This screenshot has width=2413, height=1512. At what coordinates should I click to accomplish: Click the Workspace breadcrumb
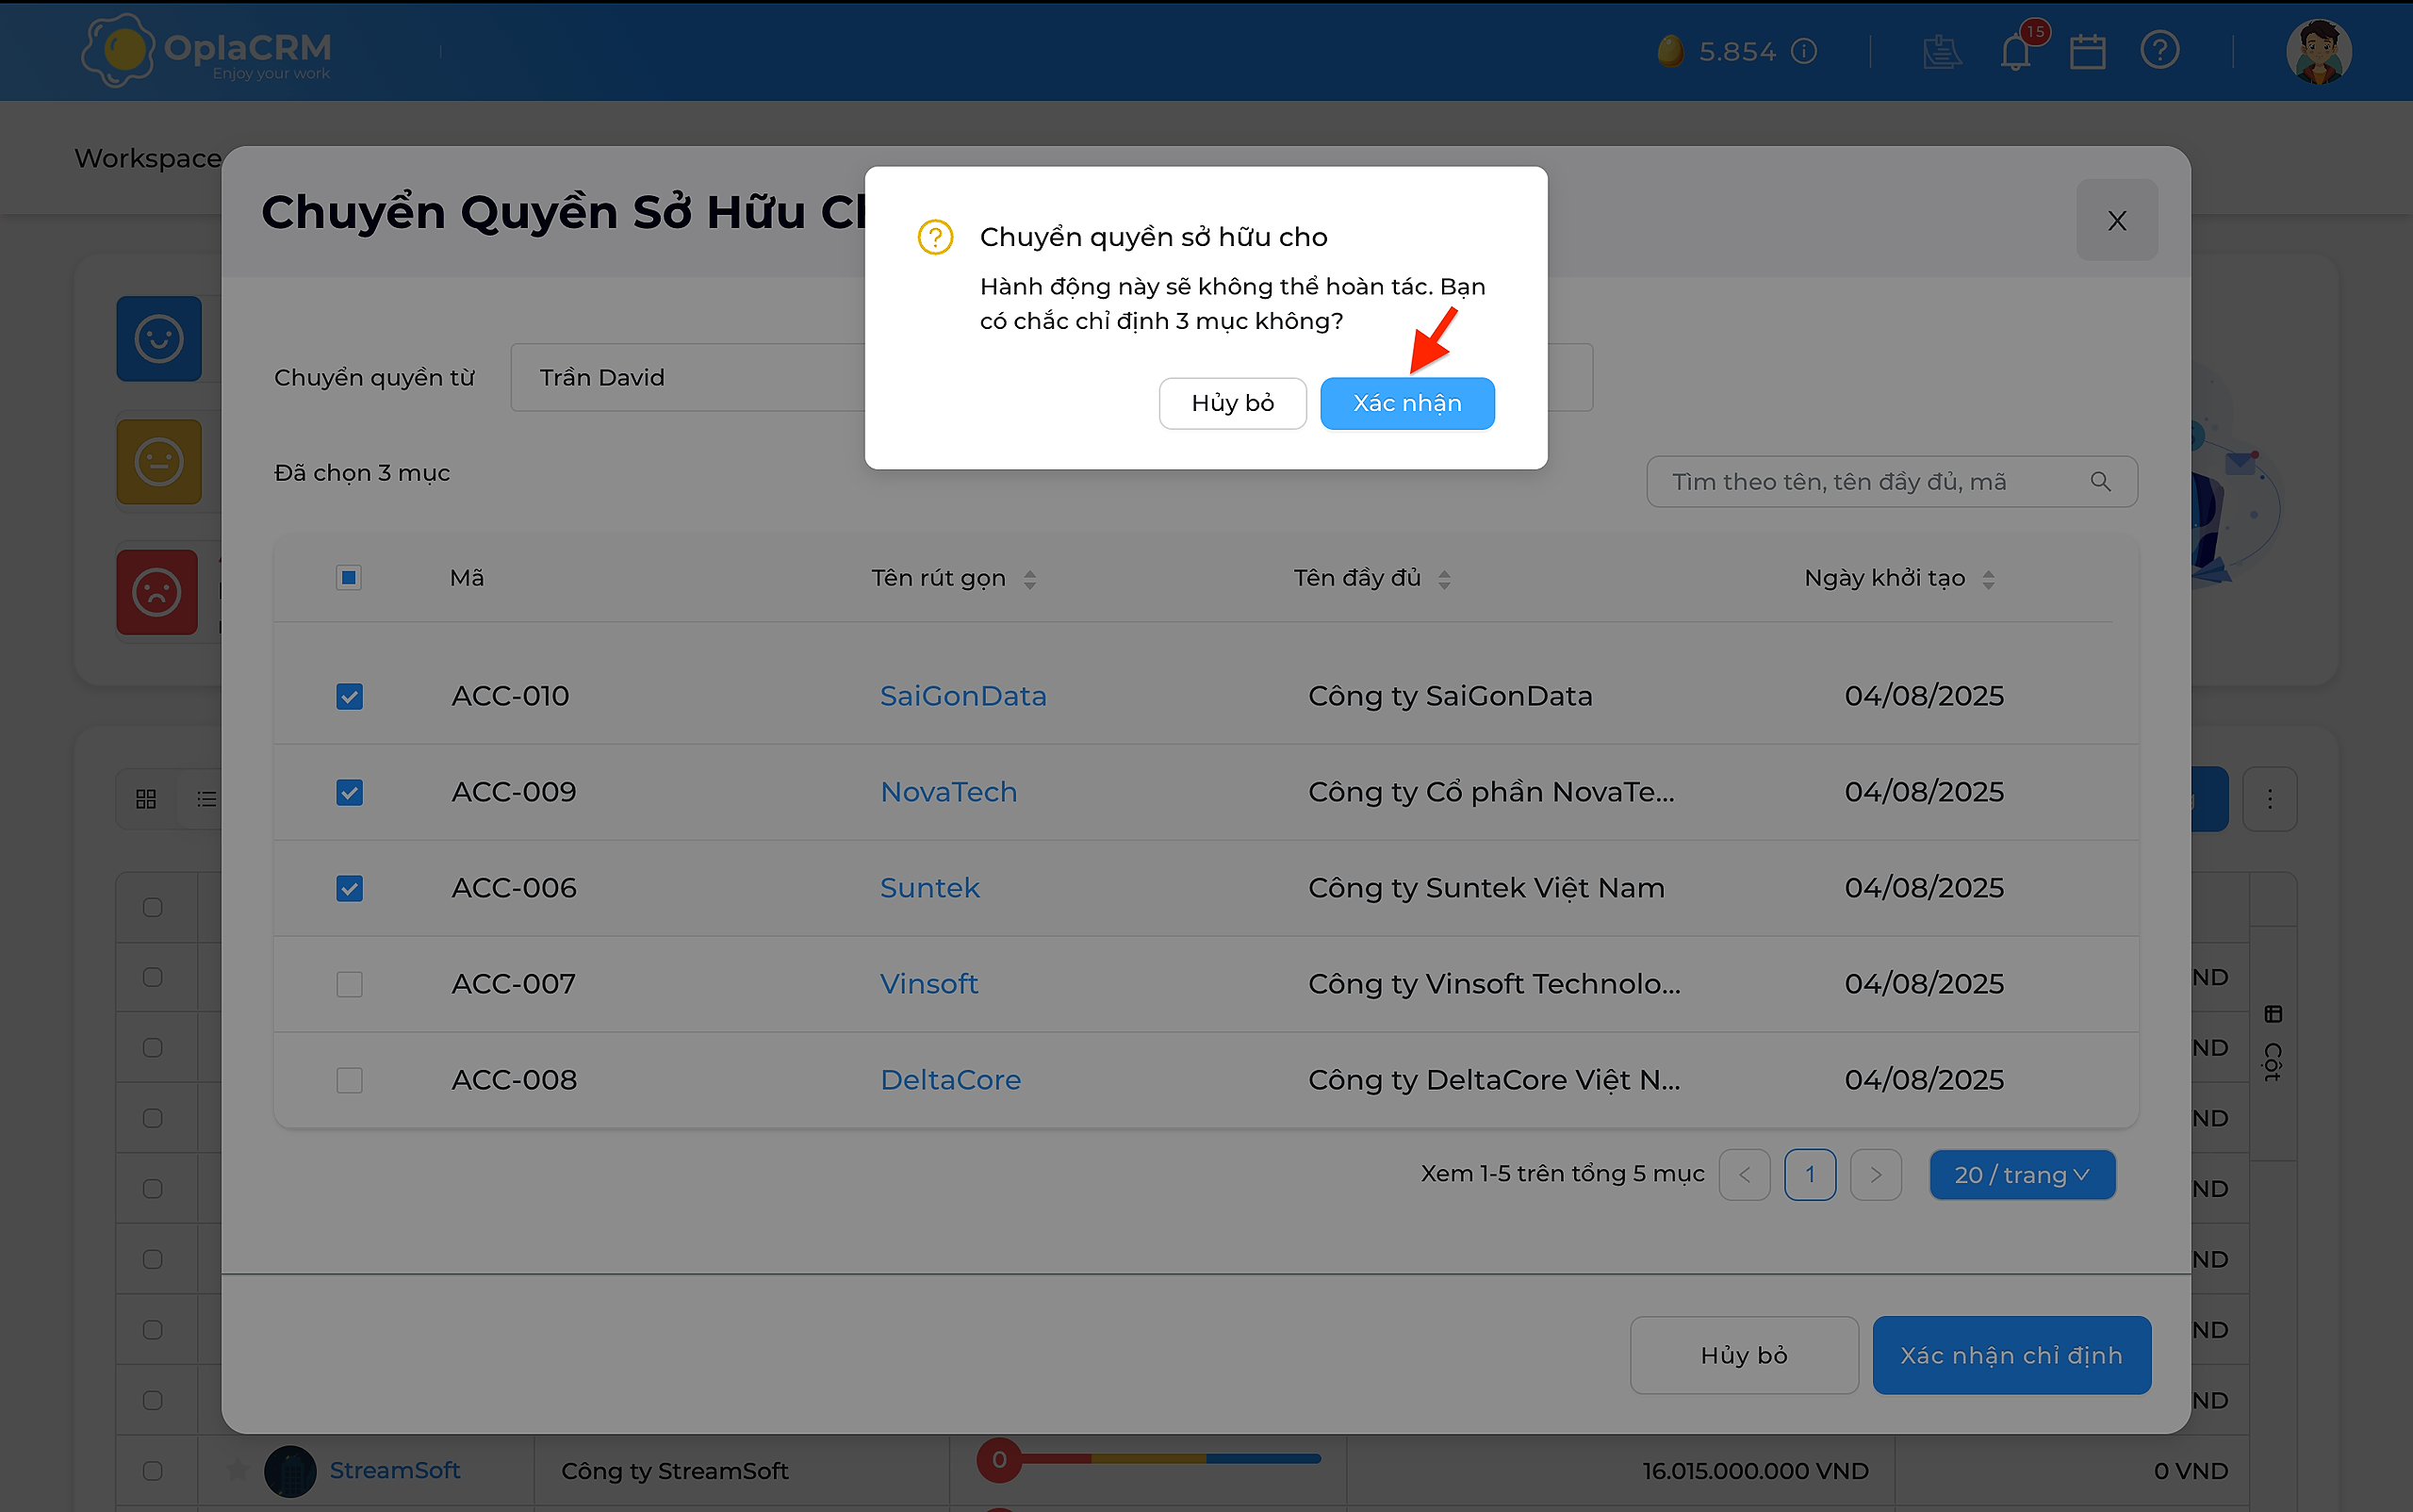pos(148,158)
